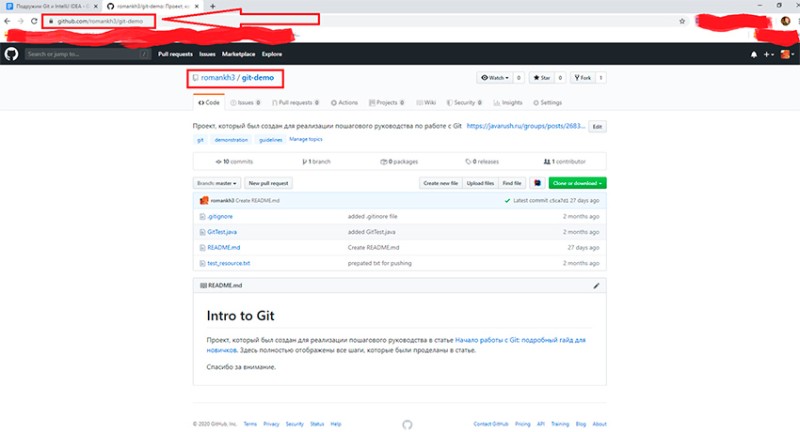This screenshot has height=432, width=800.
Task: Click Upload files
Action: coord(480,183)
